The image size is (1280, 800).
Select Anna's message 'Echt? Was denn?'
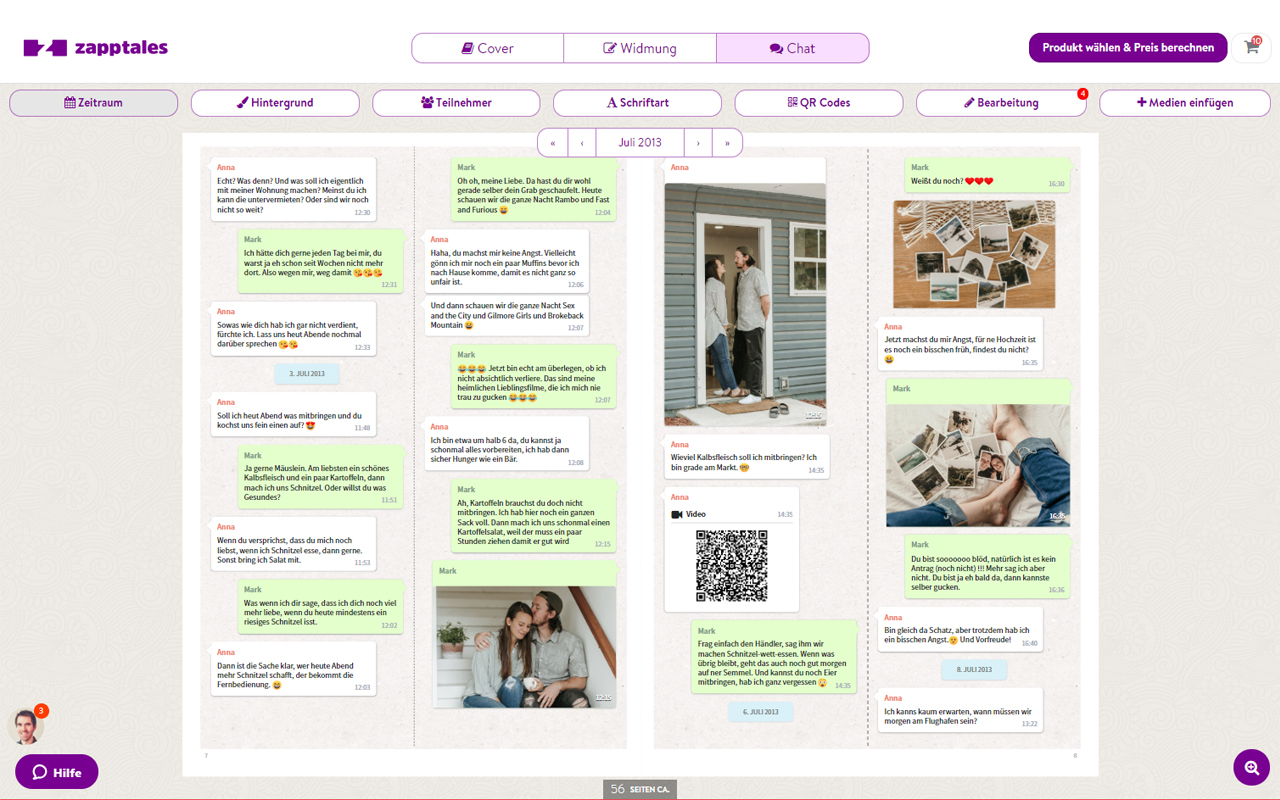(294, 189)
